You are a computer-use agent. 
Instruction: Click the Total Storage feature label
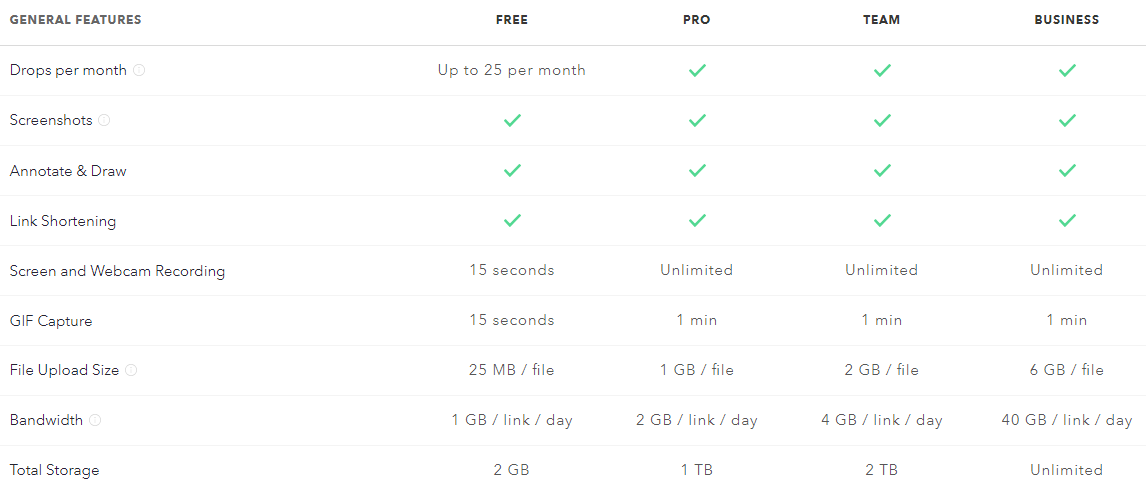pos(54,470)
